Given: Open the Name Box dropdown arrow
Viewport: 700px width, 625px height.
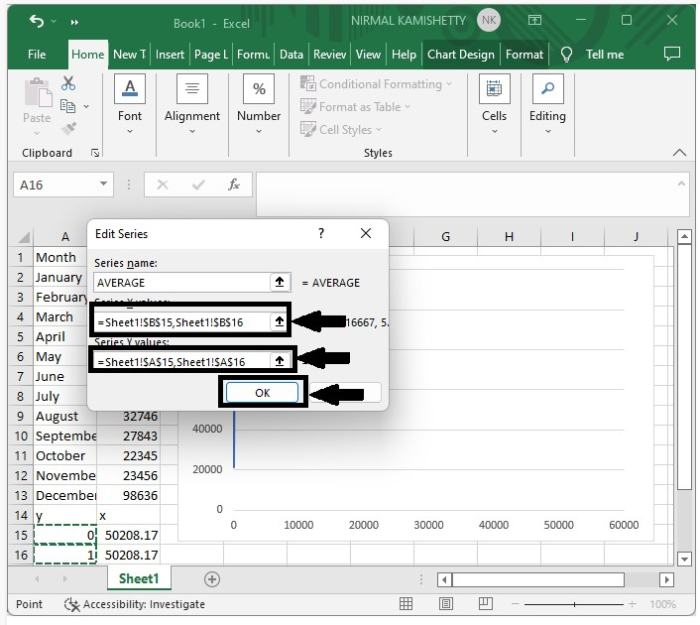Looking at the screenshot, I should pos(104,184).
